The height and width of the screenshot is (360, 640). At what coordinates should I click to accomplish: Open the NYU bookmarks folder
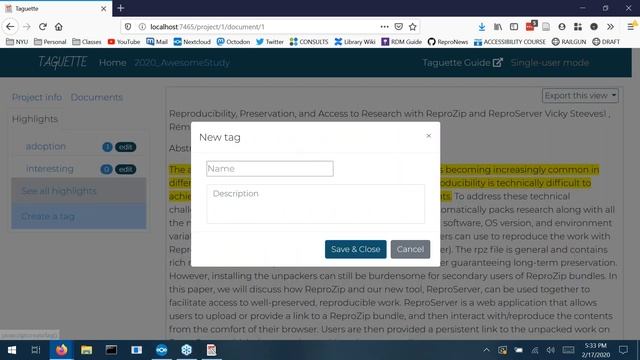click(17, 42)
